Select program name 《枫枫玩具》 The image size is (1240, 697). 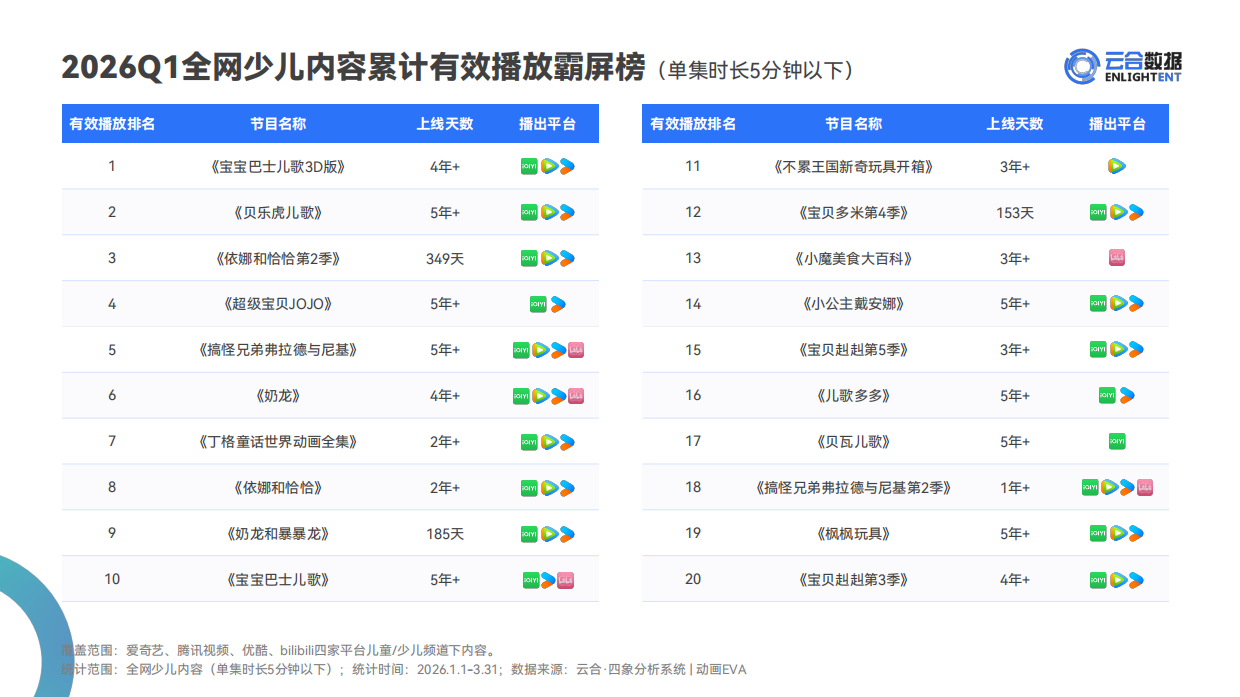[853, 534]
